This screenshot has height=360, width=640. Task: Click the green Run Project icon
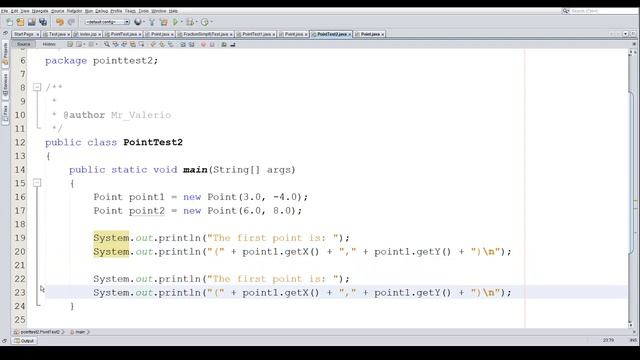[176, 22]
